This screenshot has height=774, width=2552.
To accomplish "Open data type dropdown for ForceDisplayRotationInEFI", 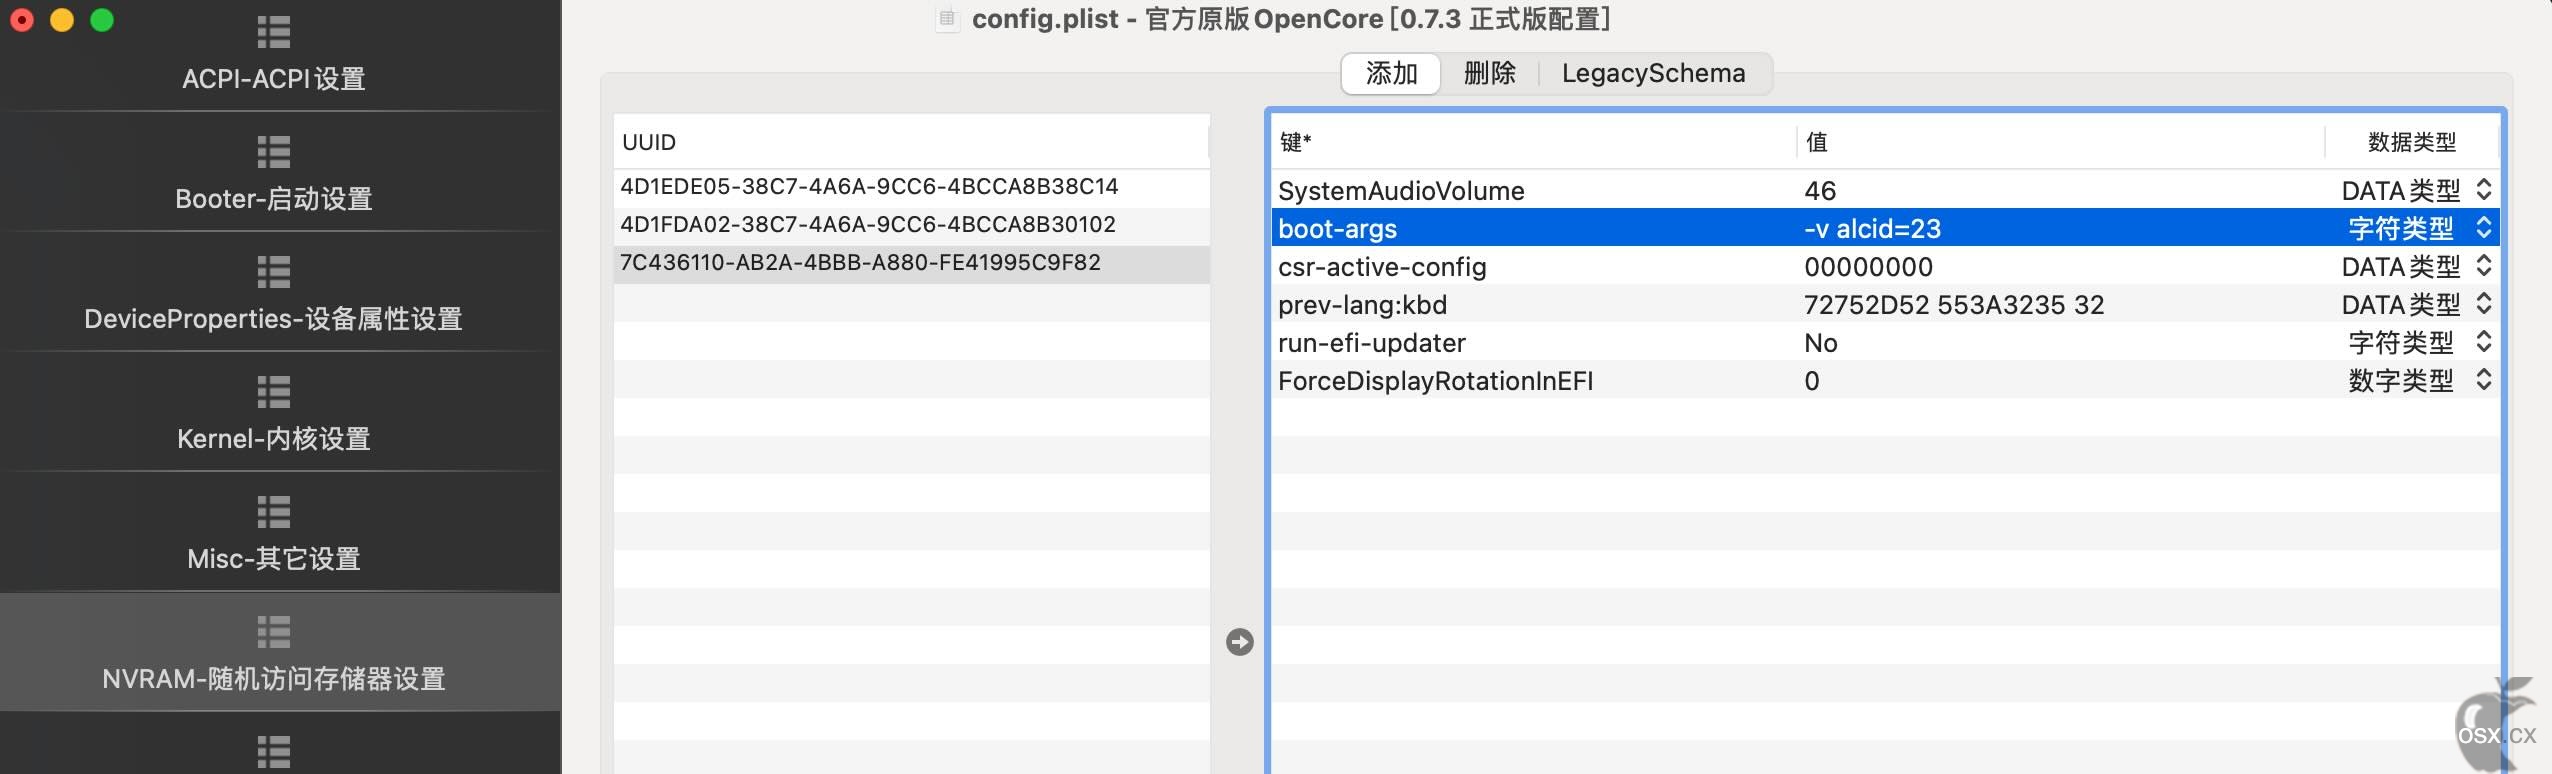I will [x=2483, y=379].
